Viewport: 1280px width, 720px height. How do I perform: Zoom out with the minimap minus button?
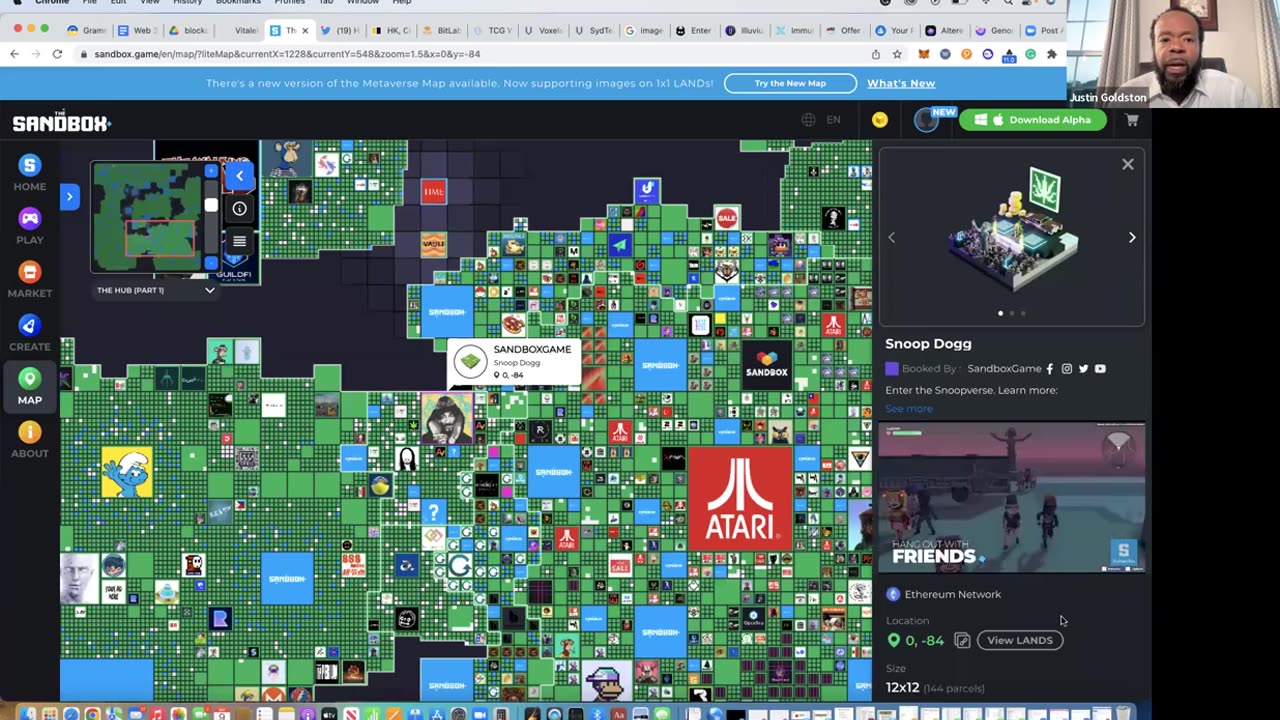pos(211,263)
